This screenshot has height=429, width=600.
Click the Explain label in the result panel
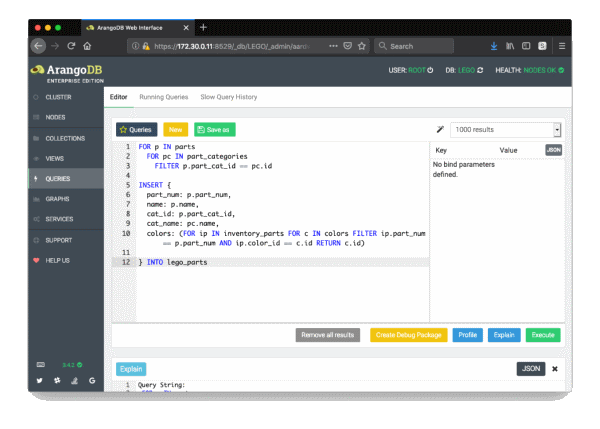coord(131,369)
